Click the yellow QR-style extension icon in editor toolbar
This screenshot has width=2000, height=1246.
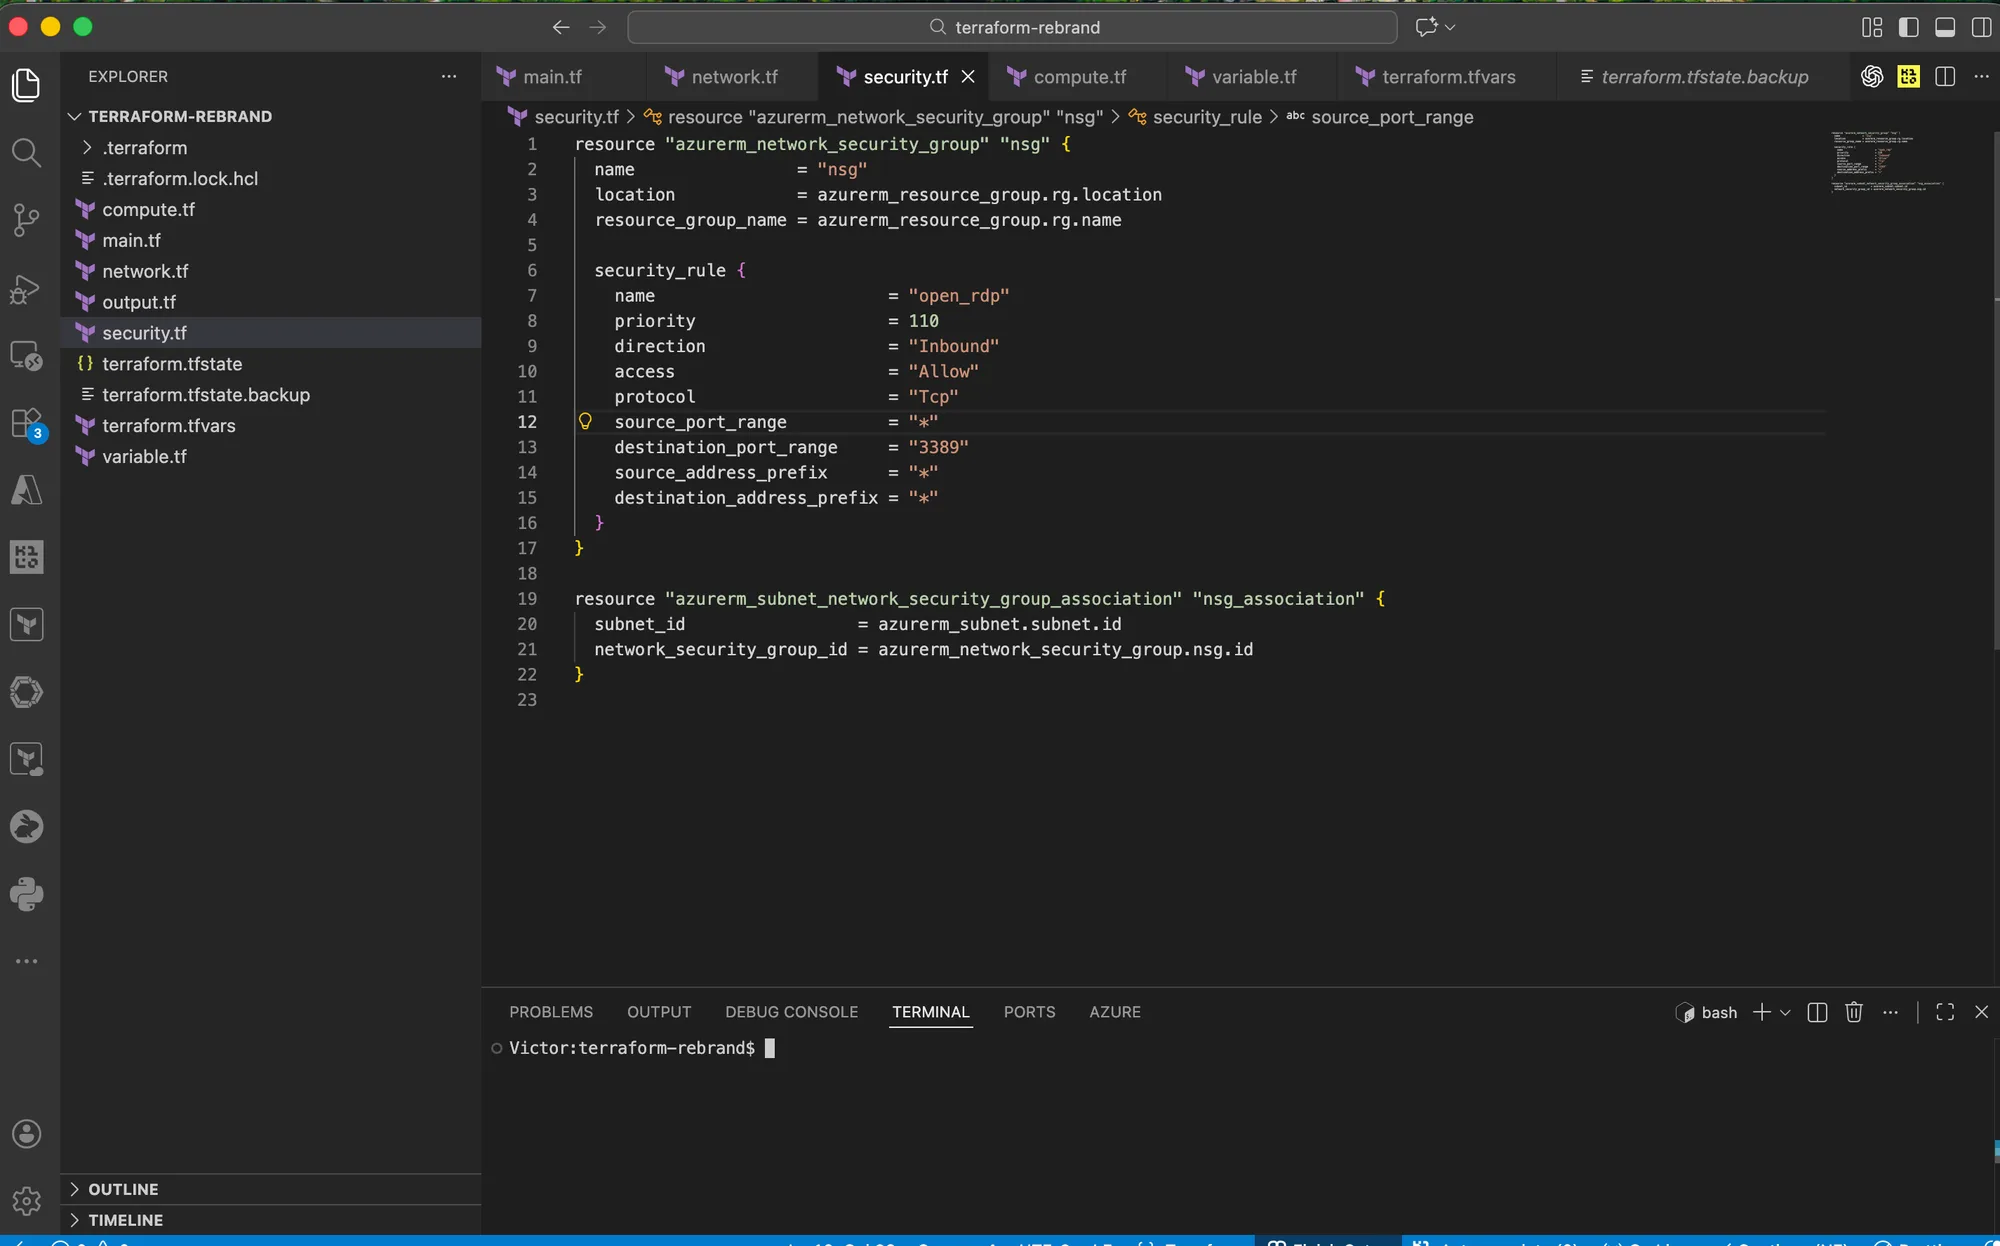1908,77
